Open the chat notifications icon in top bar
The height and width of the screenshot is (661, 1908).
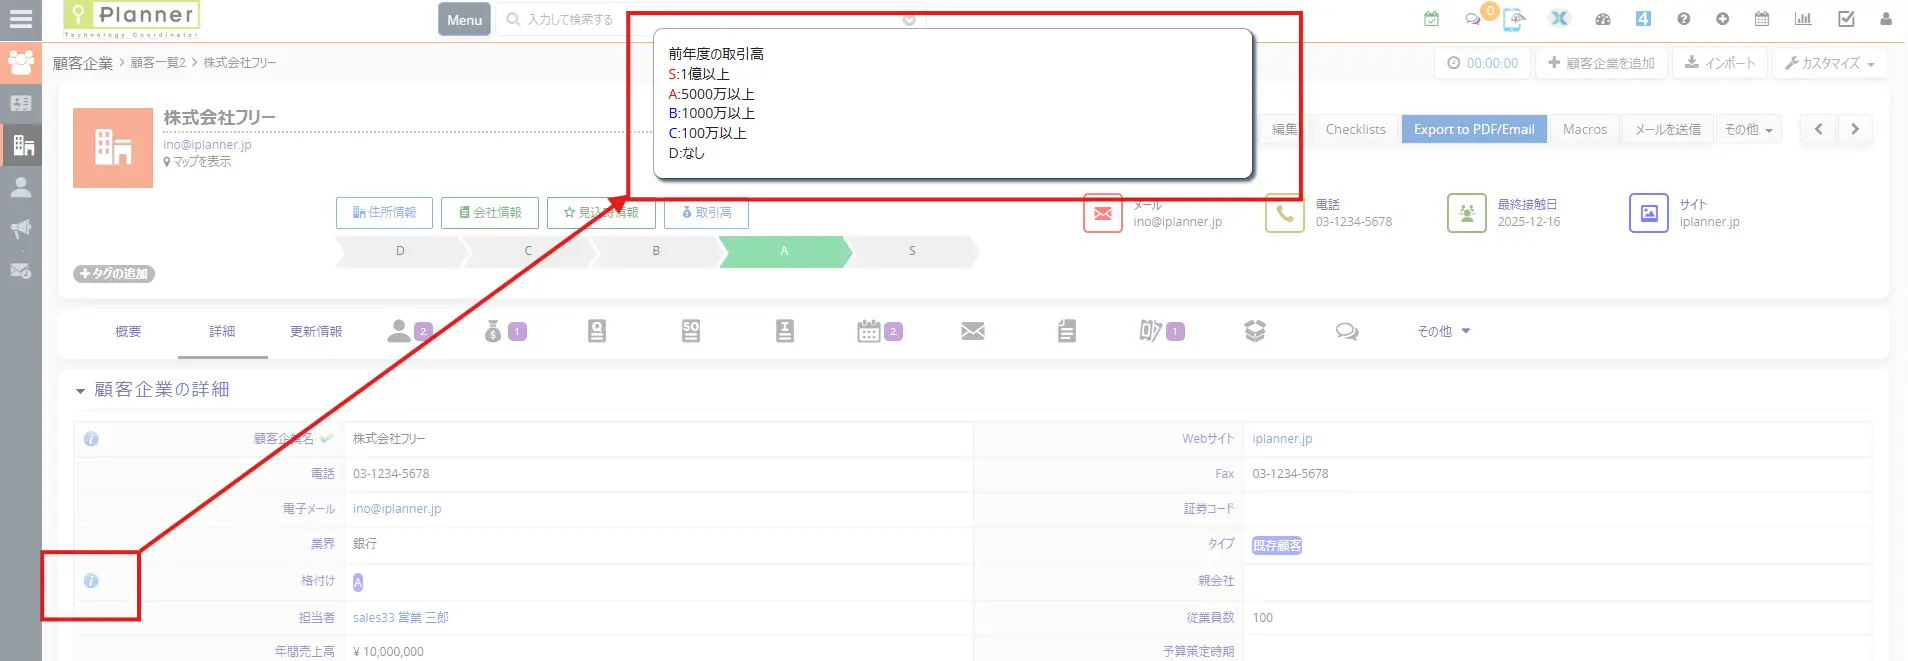(1473, 19)
